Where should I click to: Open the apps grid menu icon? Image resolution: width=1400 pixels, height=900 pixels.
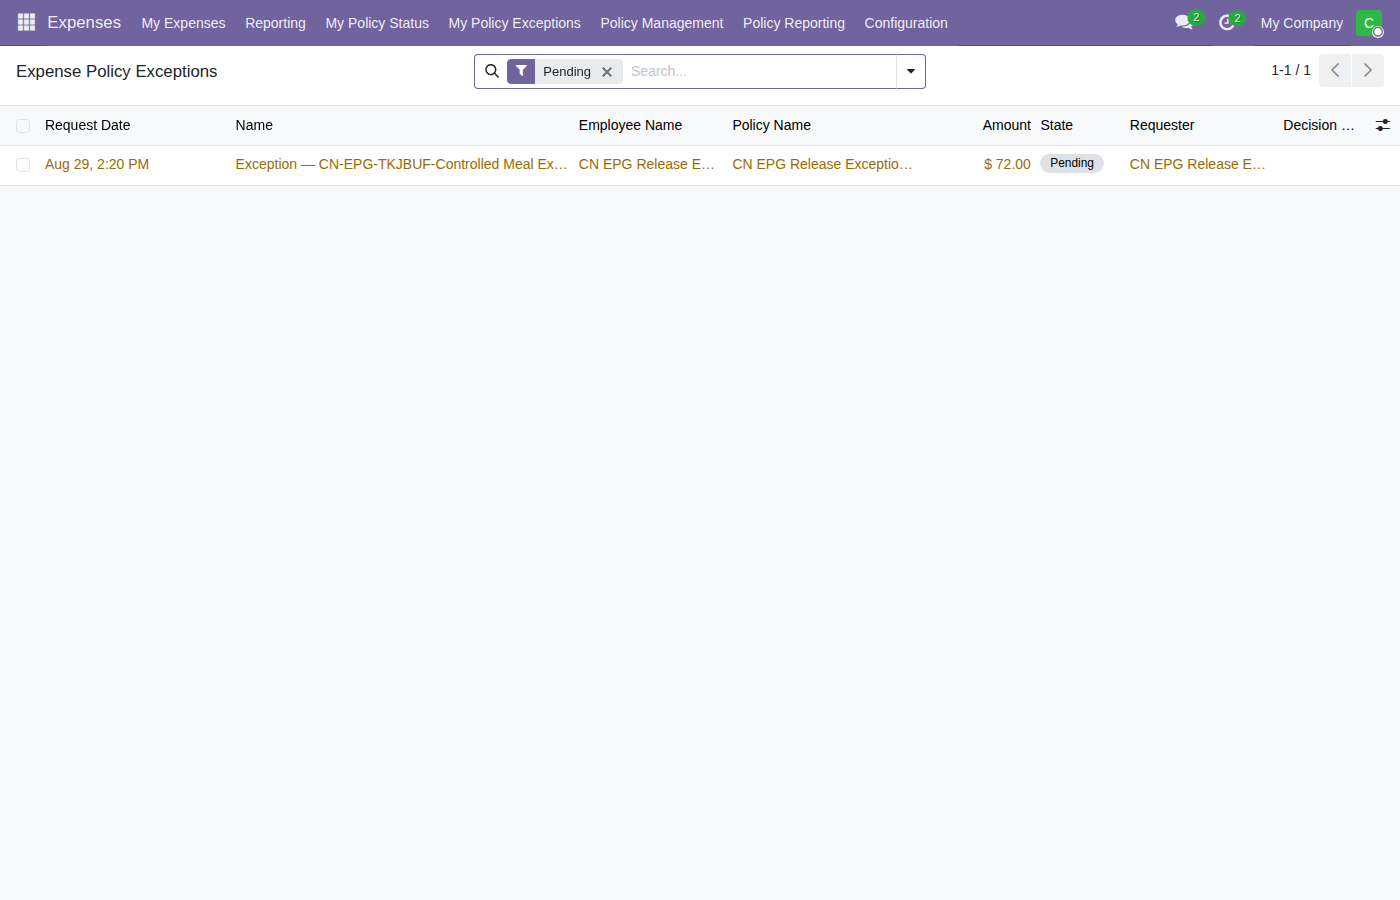pyautogui.click(x=26, y=22)
